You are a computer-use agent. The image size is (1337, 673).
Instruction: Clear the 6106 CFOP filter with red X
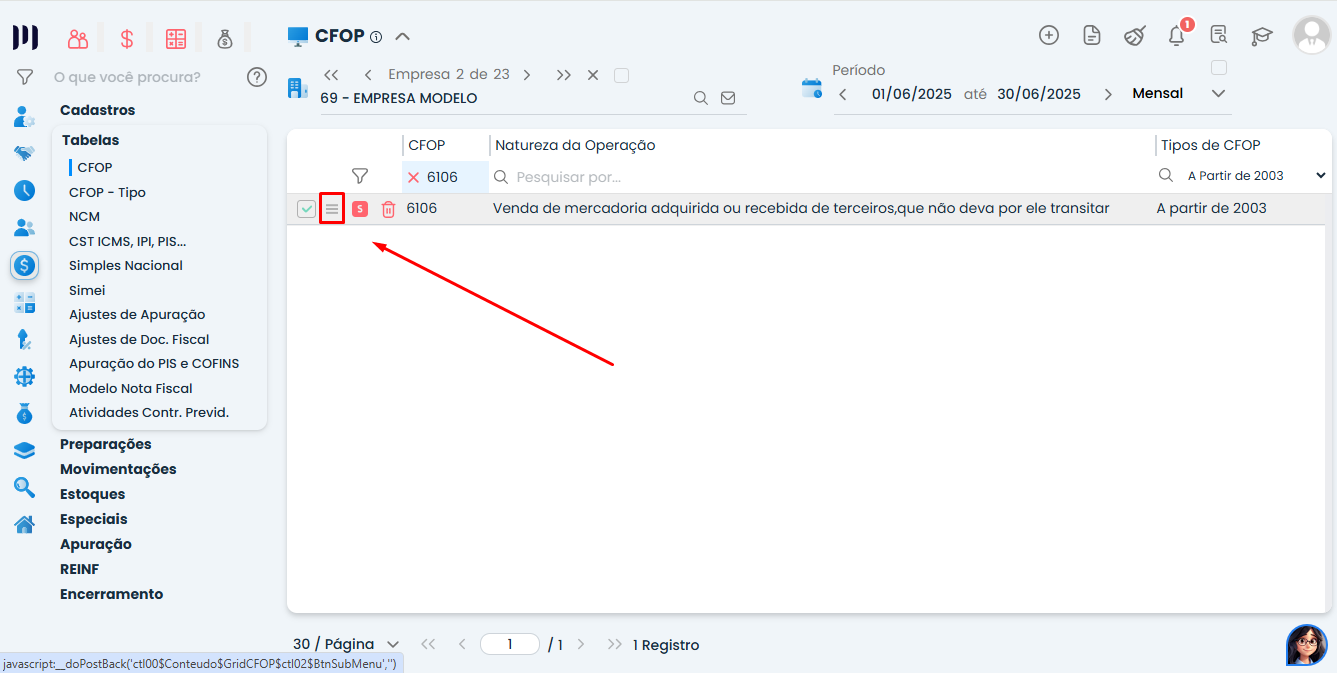[413, 177]
